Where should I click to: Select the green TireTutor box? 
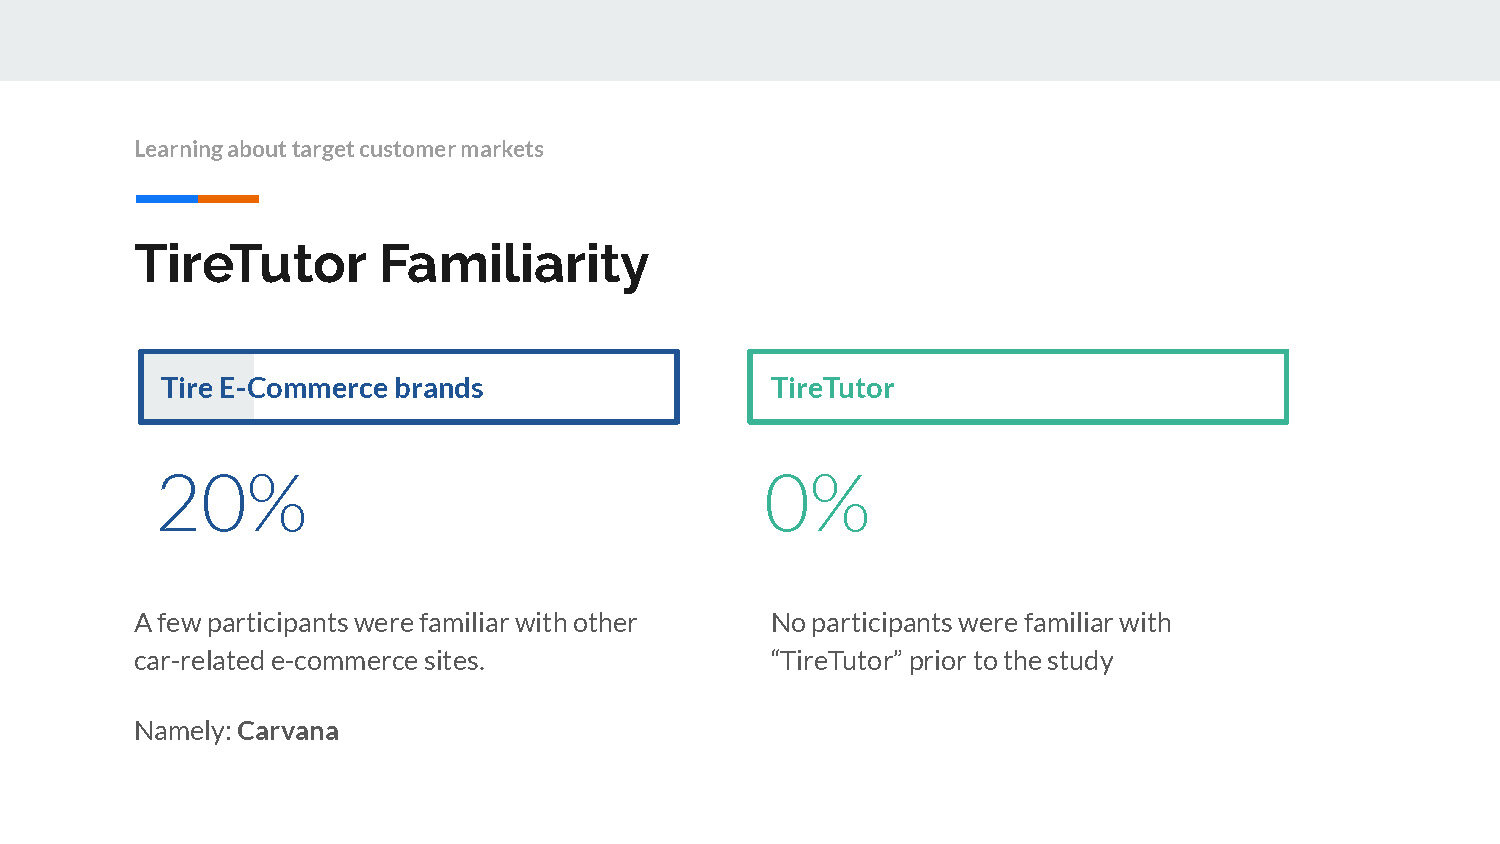[x=1018, y=387]
